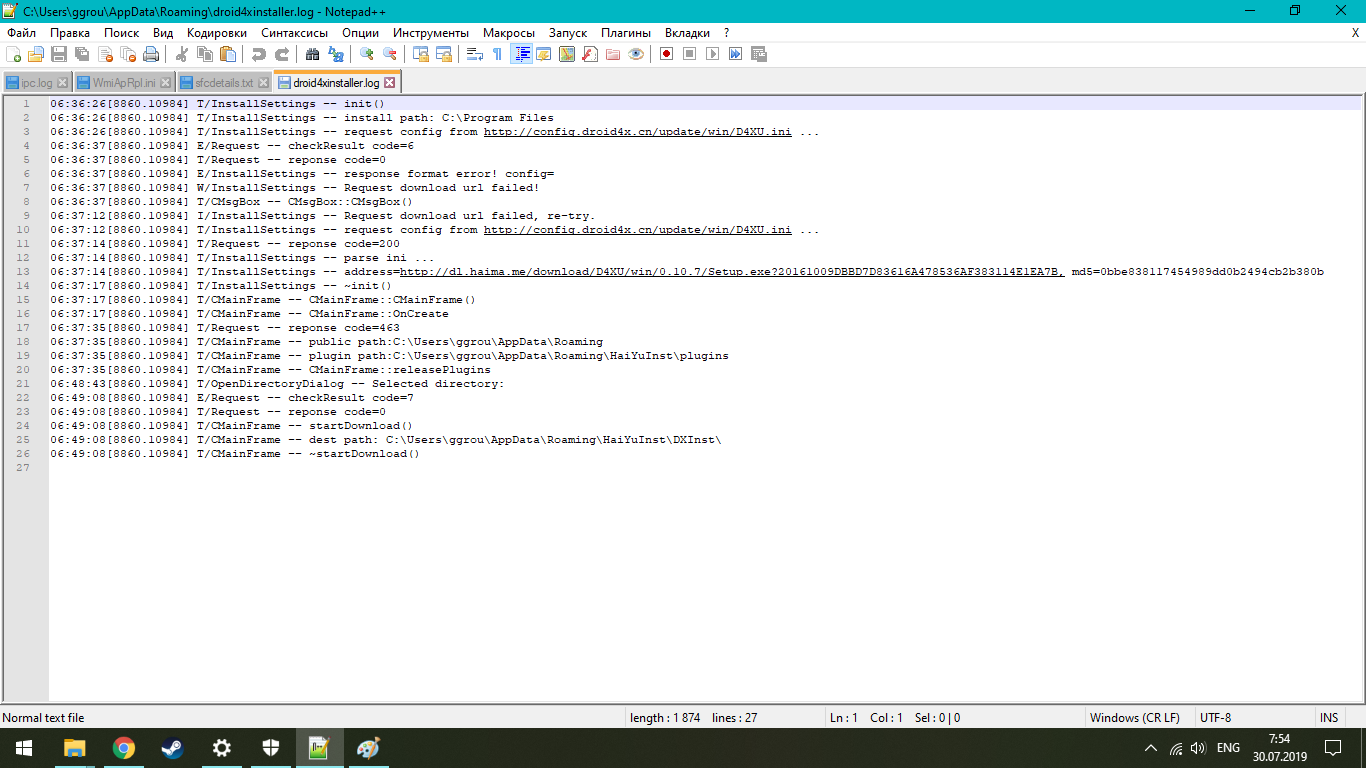Open the Document Map panel icon
The image size is (1366, 768).
tap(566, 54)
